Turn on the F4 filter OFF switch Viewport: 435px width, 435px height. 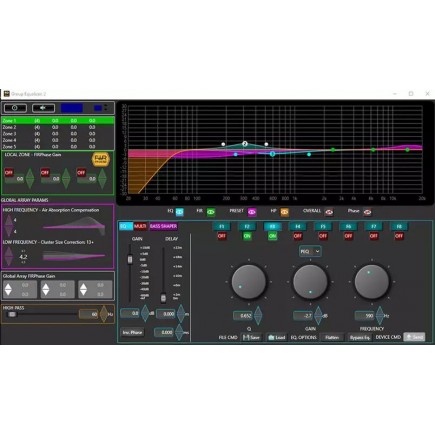click(x=298, y=236)
